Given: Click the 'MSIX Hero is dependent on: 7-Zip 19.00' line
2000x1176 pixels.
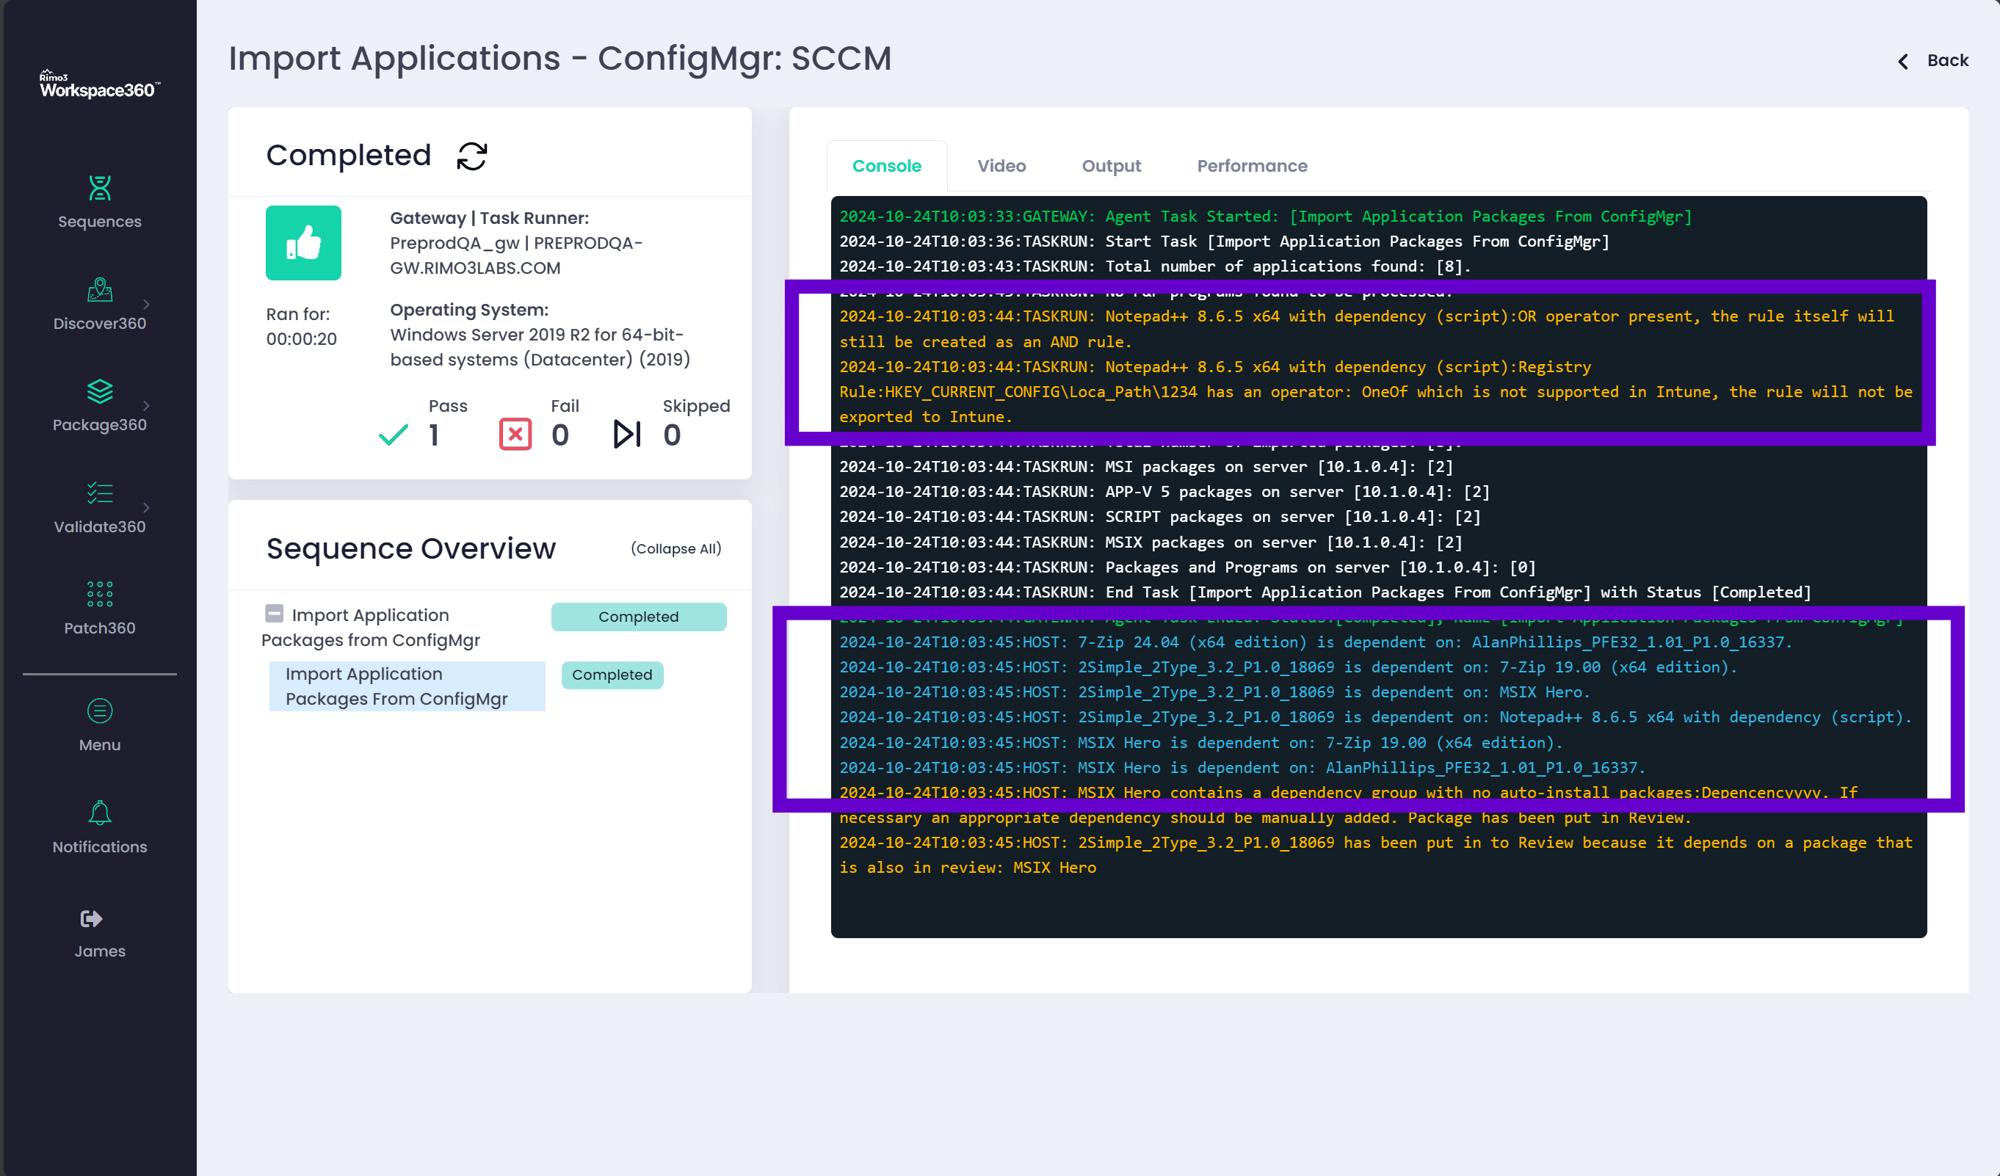Looking at the screenshot, I should 1200,743.
